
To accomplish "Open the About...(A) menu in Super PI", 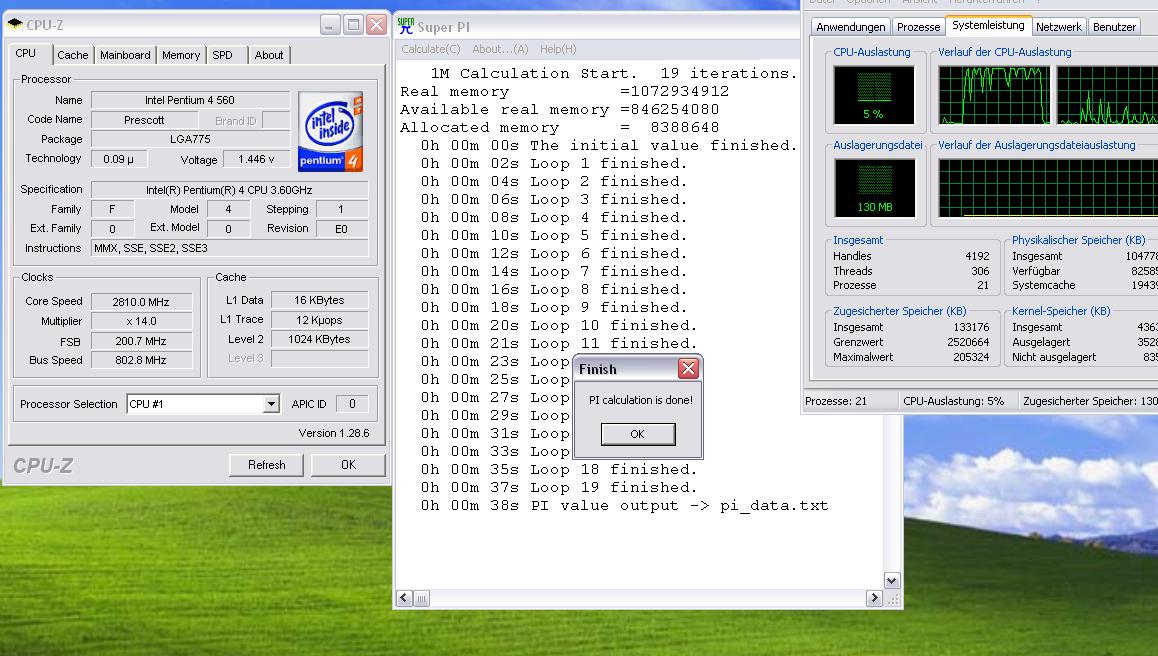I will click(x=500, y=49).
